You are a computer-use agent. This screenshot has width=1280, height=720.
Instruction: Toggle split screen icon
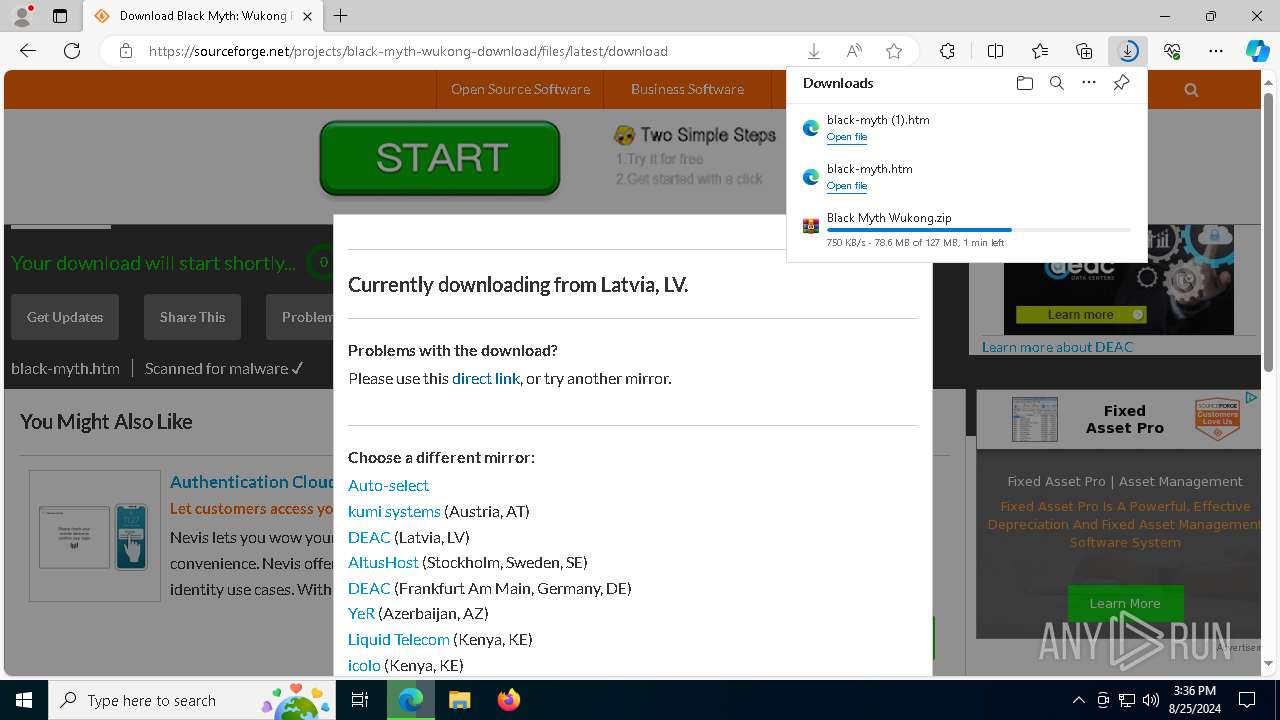995,51
